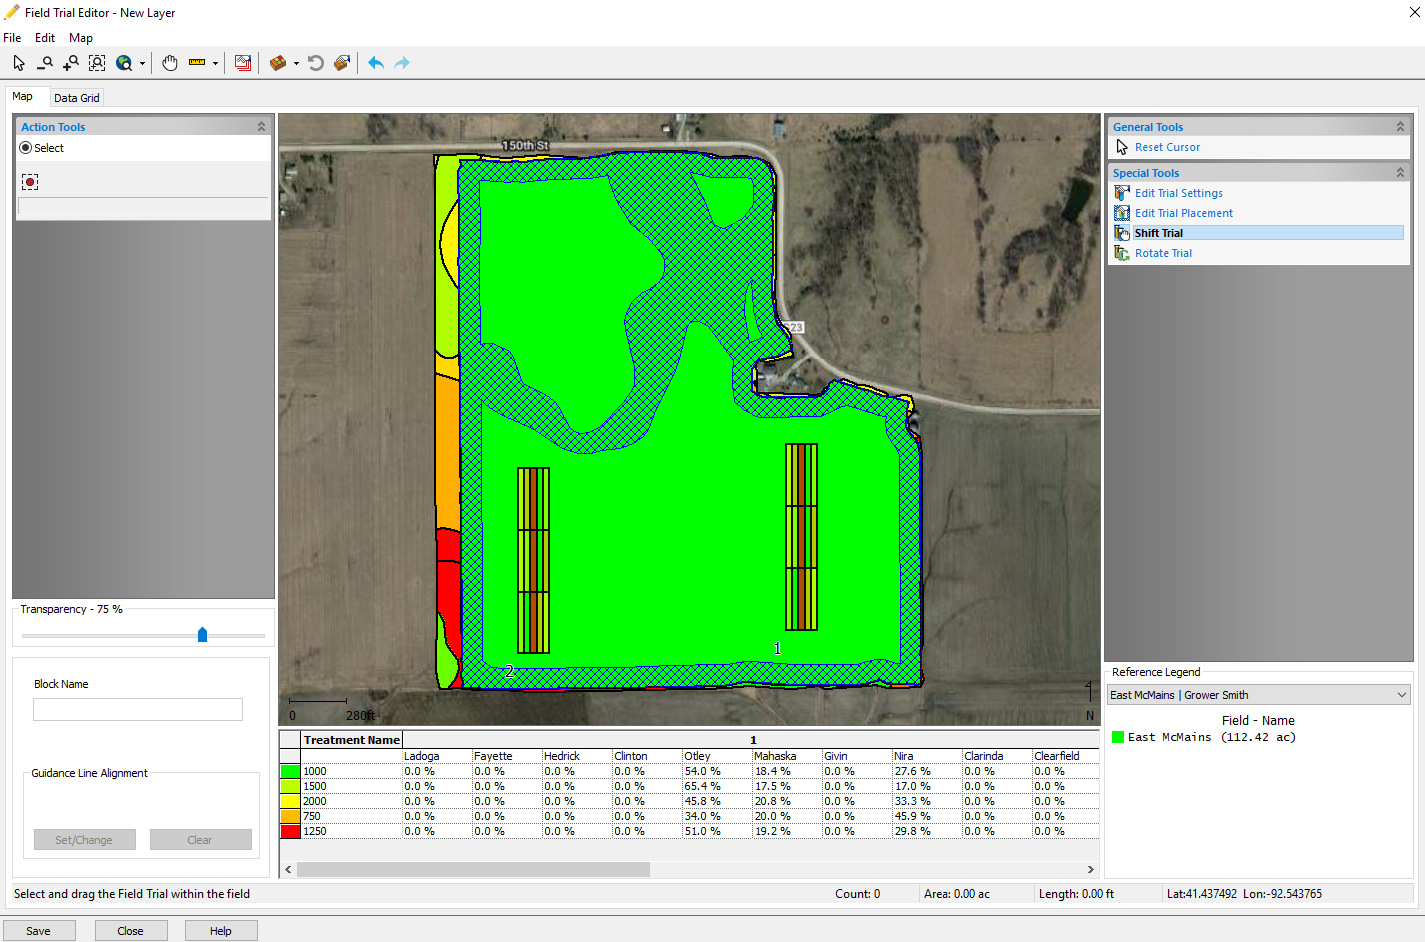Screen dimensions: 1425x942
Task: Collapse the Action Tools panel
Action: pos(261,127)
